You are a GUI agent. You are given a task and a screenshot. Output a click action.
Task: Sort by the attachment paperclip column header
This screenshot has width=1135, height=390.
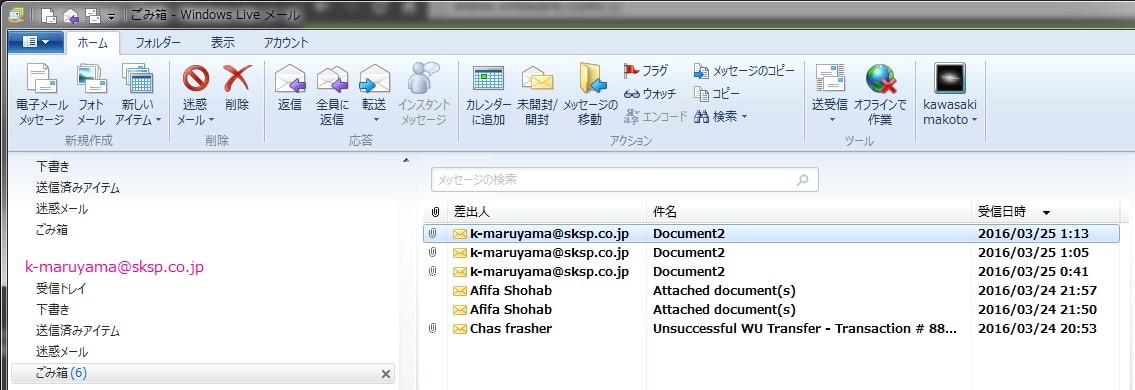point(435,212)
